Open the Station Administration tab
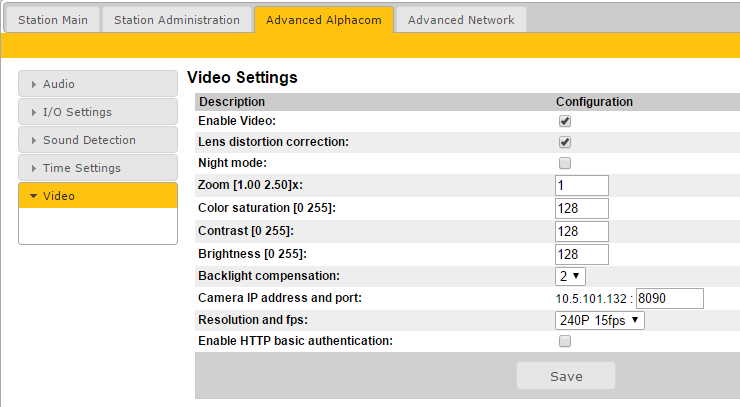Image resolution: width=740 pixels, height=407 pixels. coord(176,20)
